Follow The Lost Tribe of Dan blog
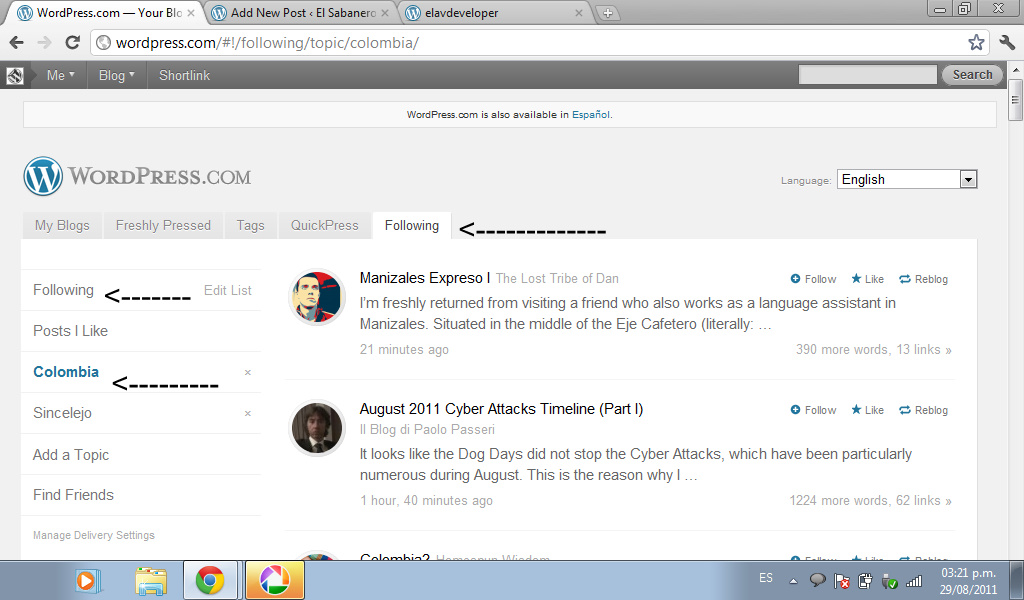The image size is (1024, 600). pos(813,279)
